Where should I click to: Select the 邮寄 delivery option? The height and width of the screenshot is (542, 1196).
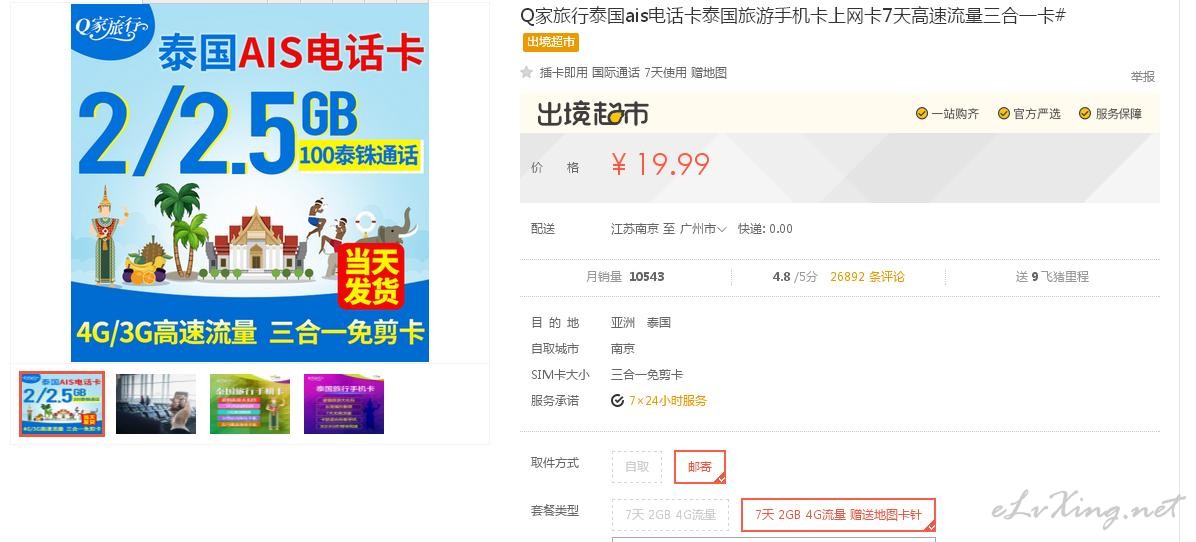point(699,467)
